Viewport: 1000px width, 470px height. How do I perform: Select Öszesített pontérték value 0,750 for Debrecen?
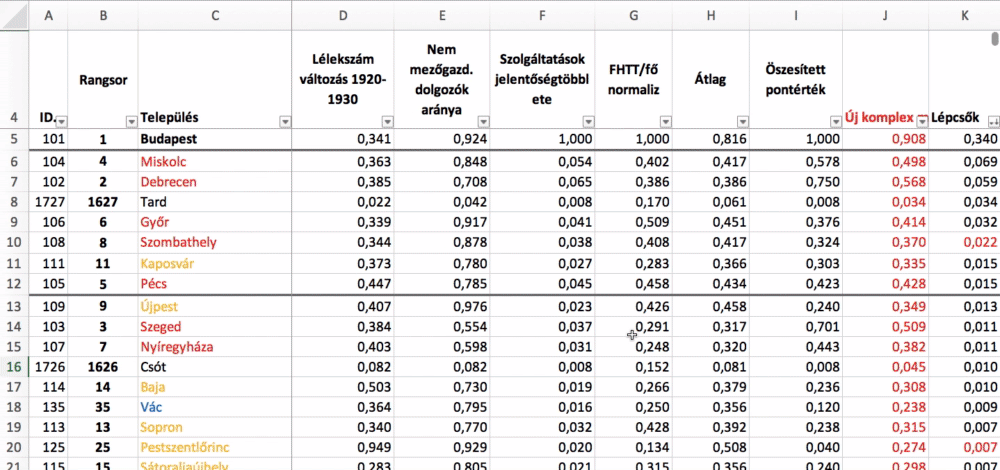click(x=796, y=182)
